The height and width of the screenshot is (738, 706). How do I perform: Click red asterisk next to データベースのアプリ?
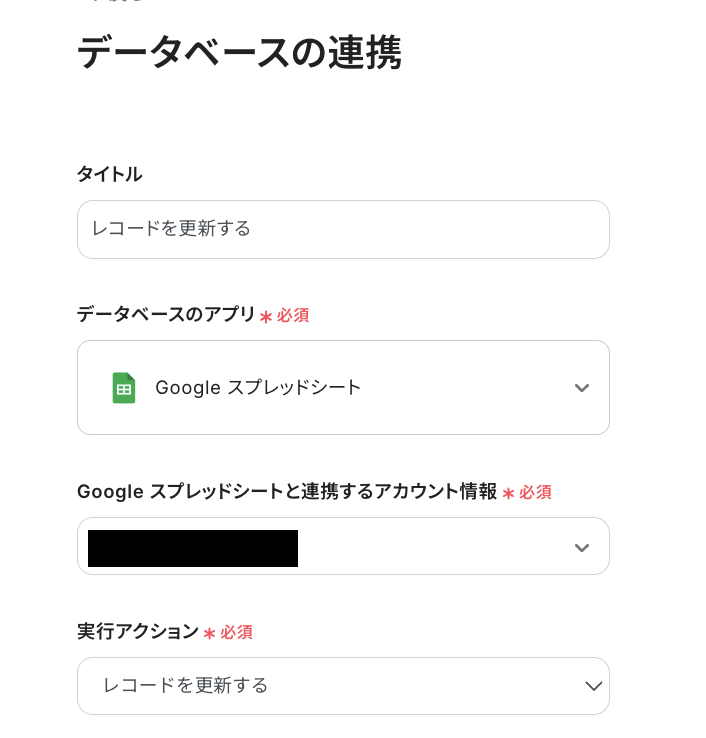pyautogui.click(x=266, y=317)
